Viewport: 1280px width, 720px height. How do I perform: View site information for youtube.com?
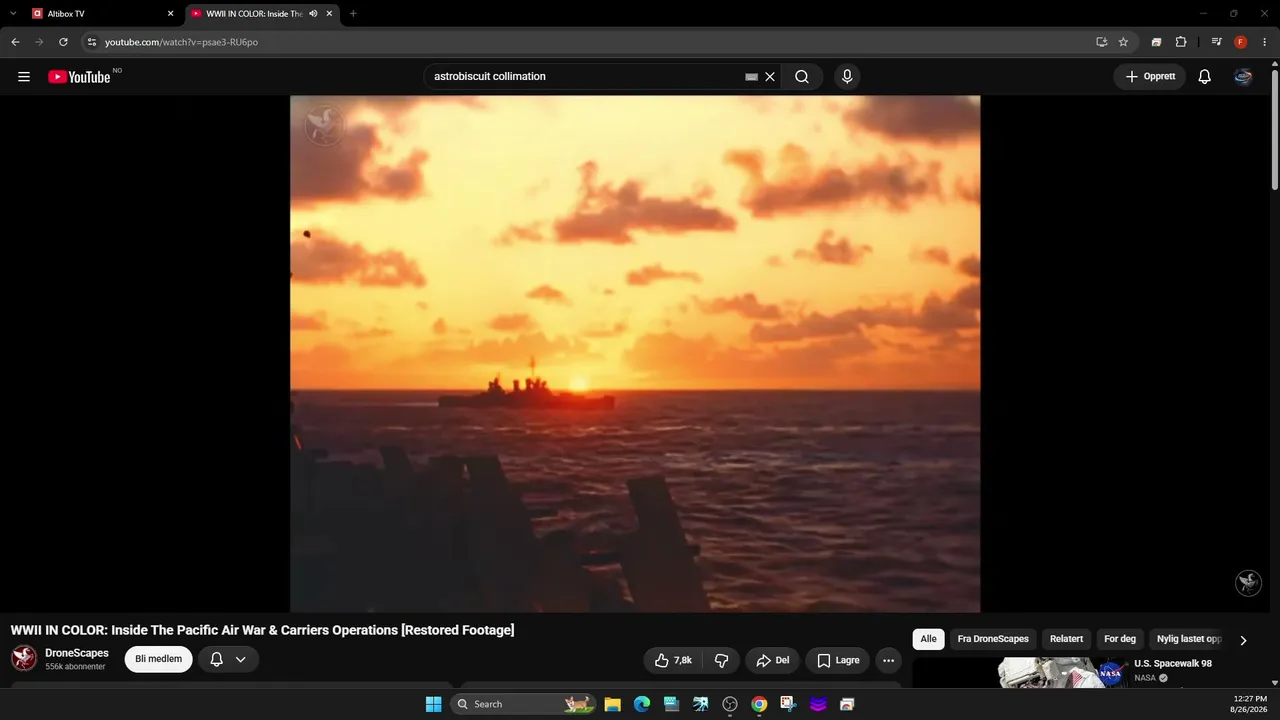(91, 42)
